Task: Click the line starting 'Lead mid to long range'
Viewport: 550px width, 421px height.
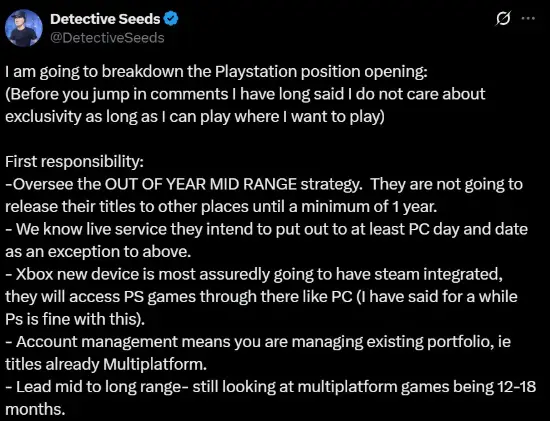Action: (271, 387)
